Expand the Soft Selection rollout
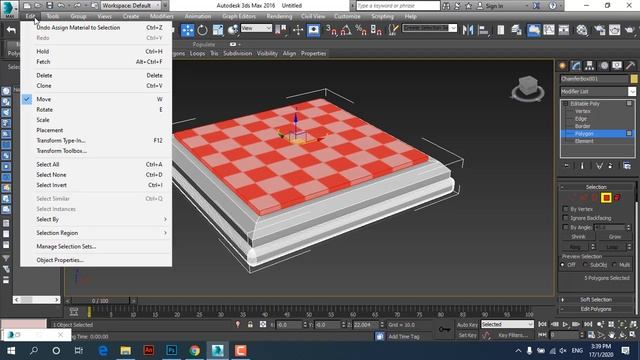The height and width of the screenshot is (360, 640). [596, 299]
